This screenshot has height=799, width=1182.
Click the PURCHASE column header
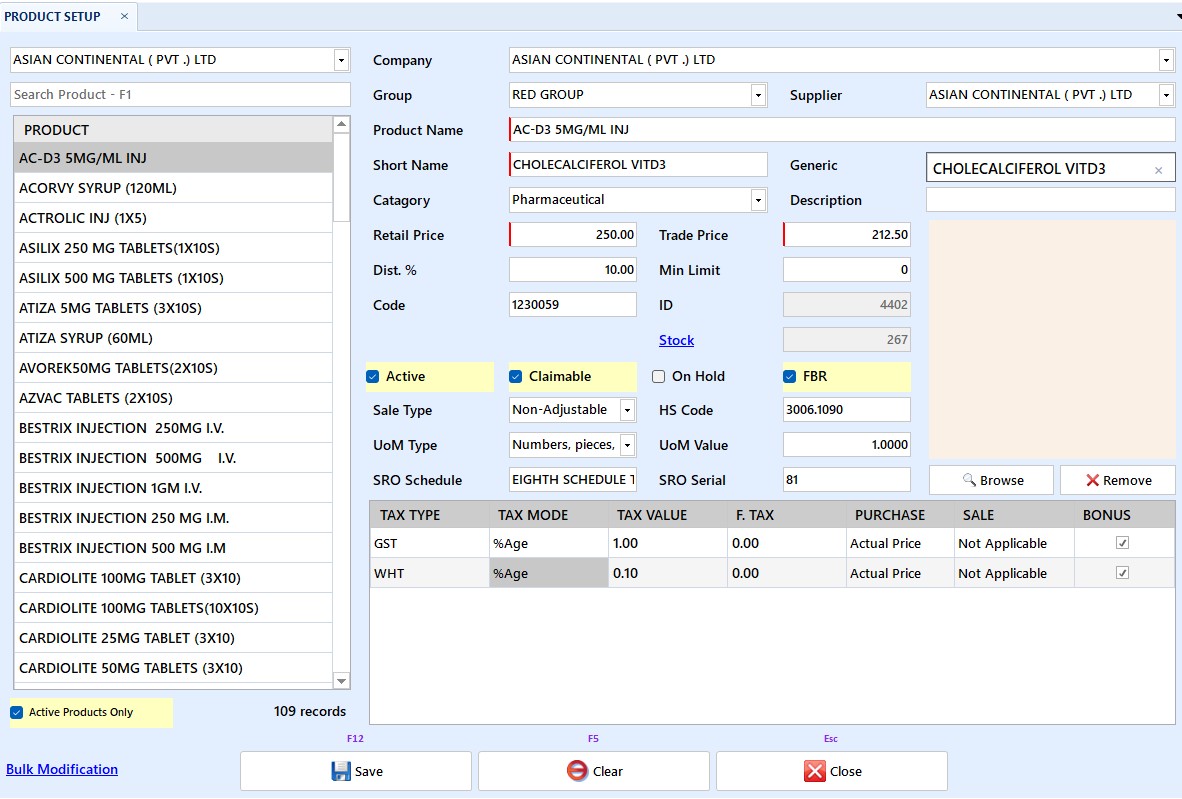900,515
